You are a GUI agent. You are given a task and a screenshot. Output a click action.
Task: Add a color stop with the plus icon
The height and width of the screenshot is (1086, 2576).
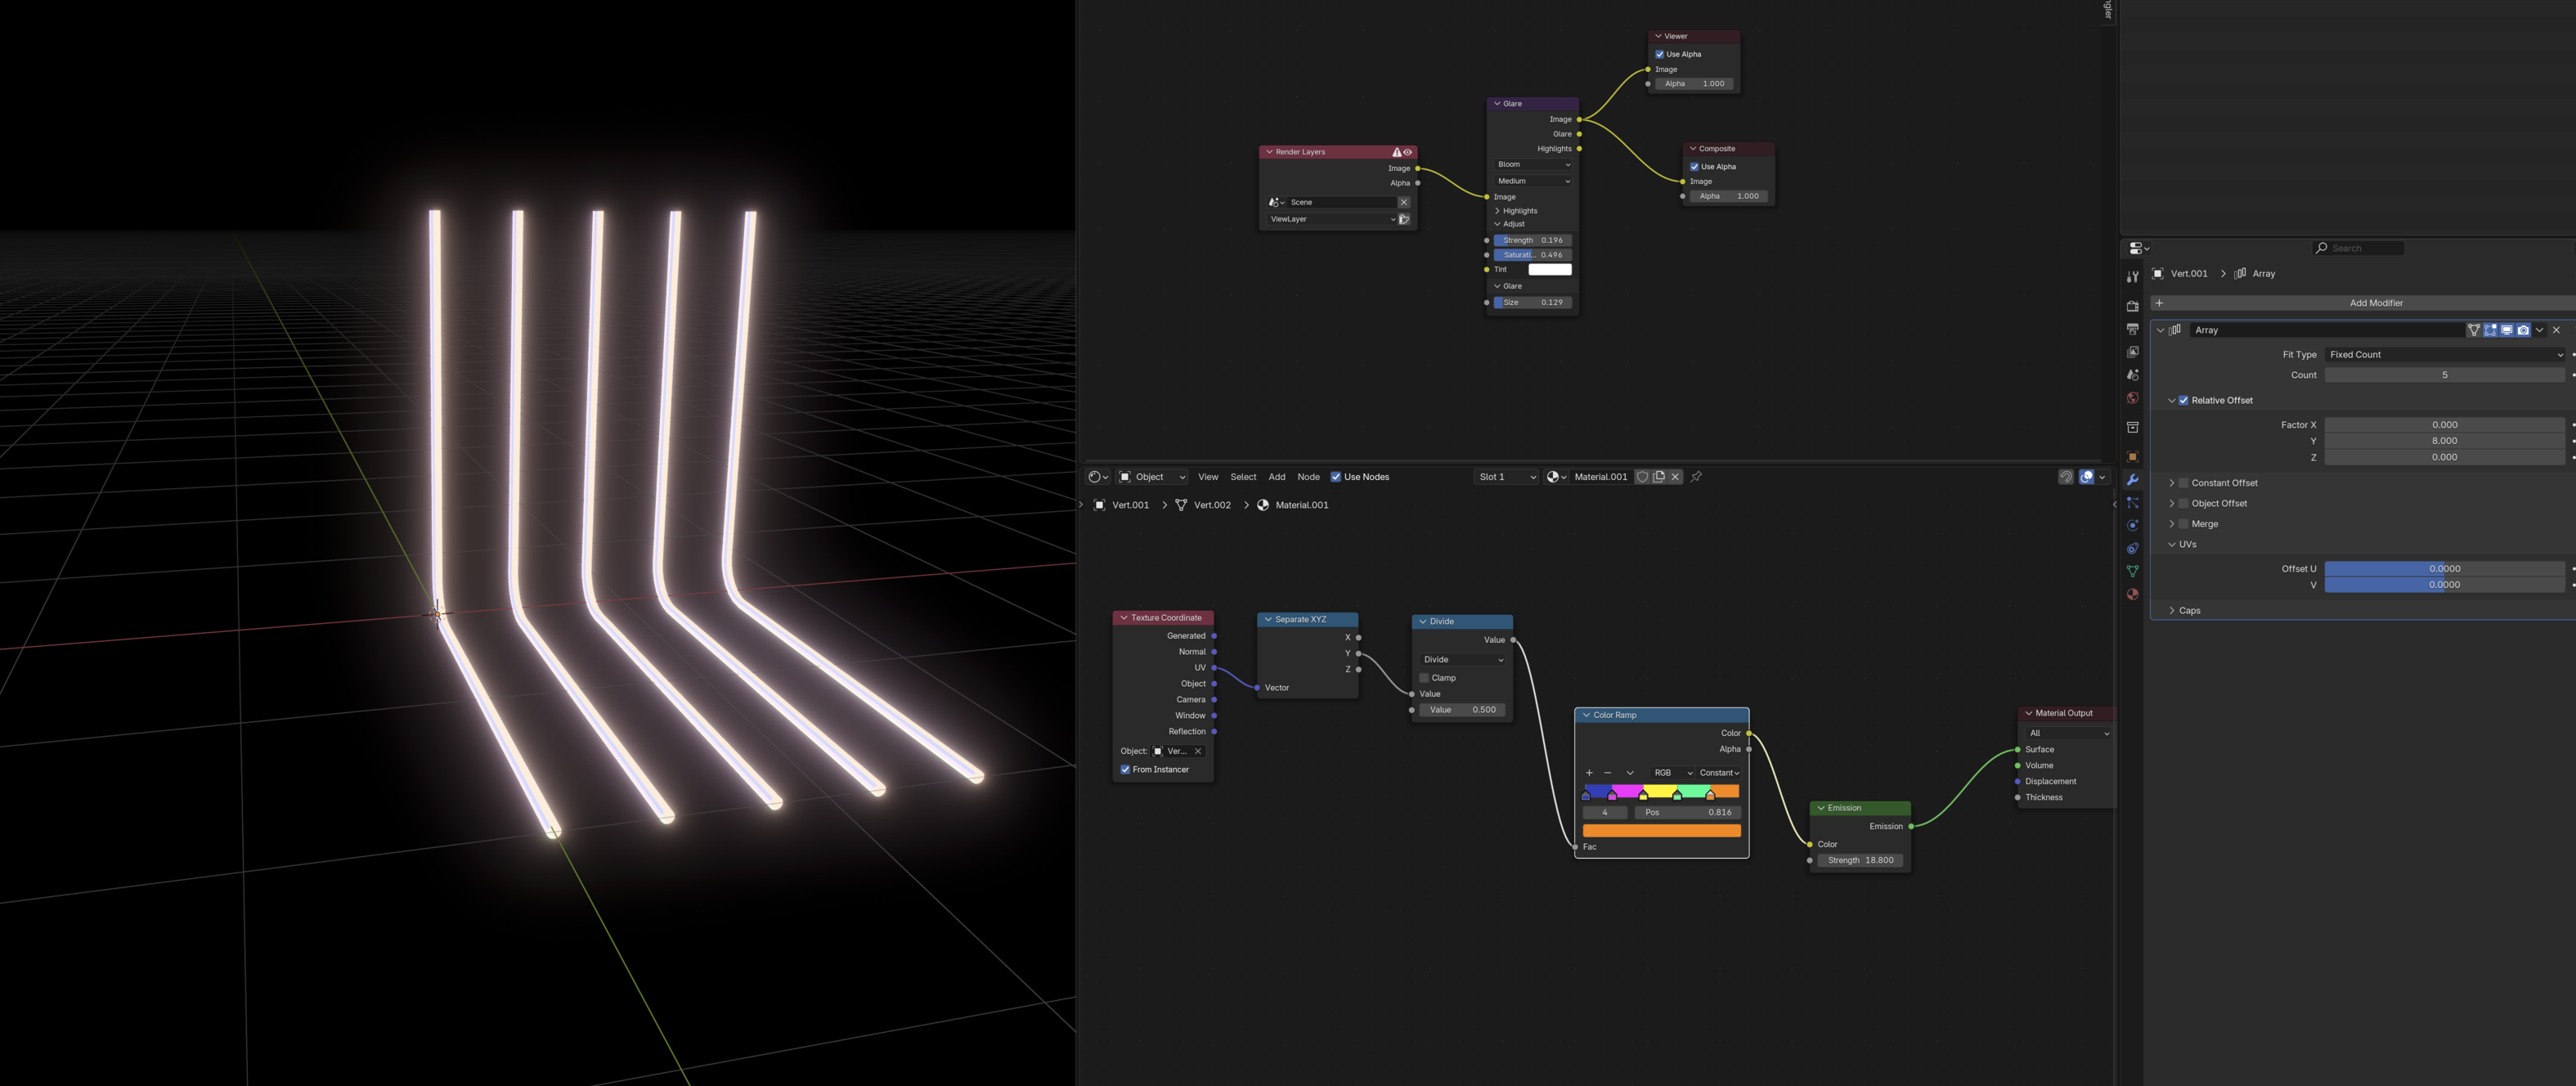[1589, 773]
